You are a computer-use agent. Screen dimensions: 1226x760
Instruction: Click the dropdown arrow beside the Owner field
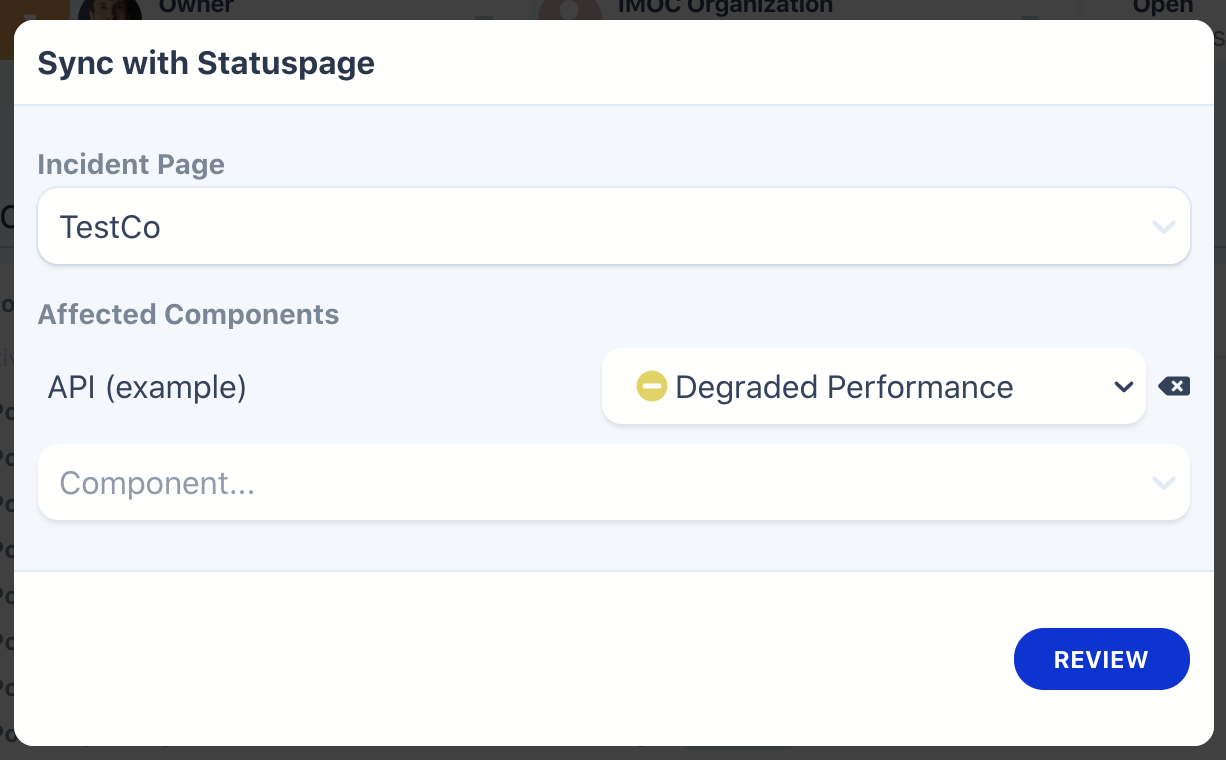(x=483, y=16)
